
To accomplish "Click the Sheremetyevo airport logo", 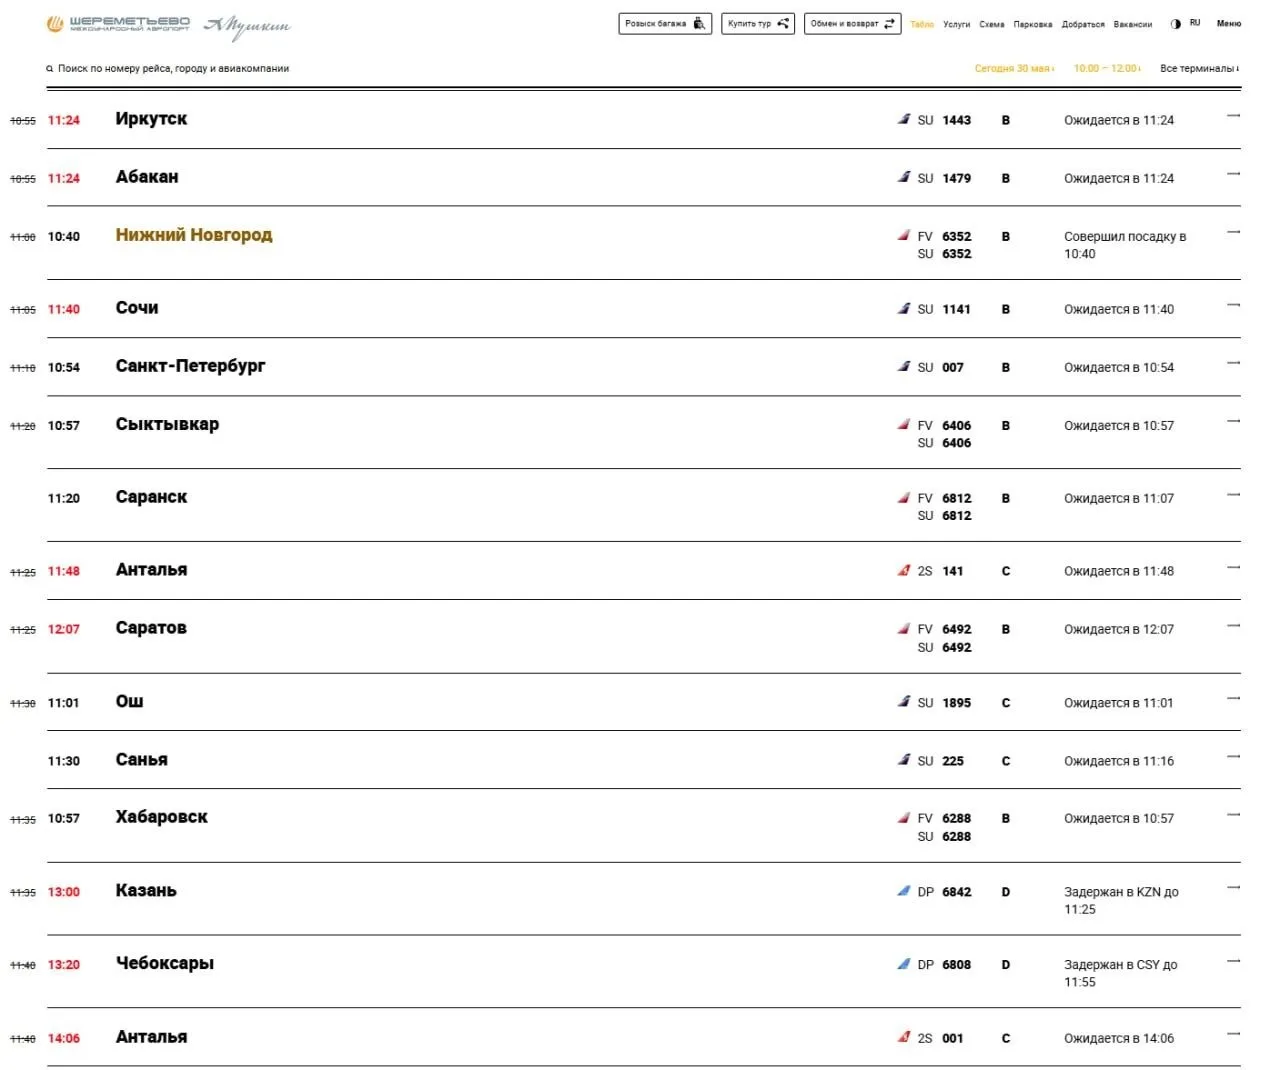I will coord(118,23).
